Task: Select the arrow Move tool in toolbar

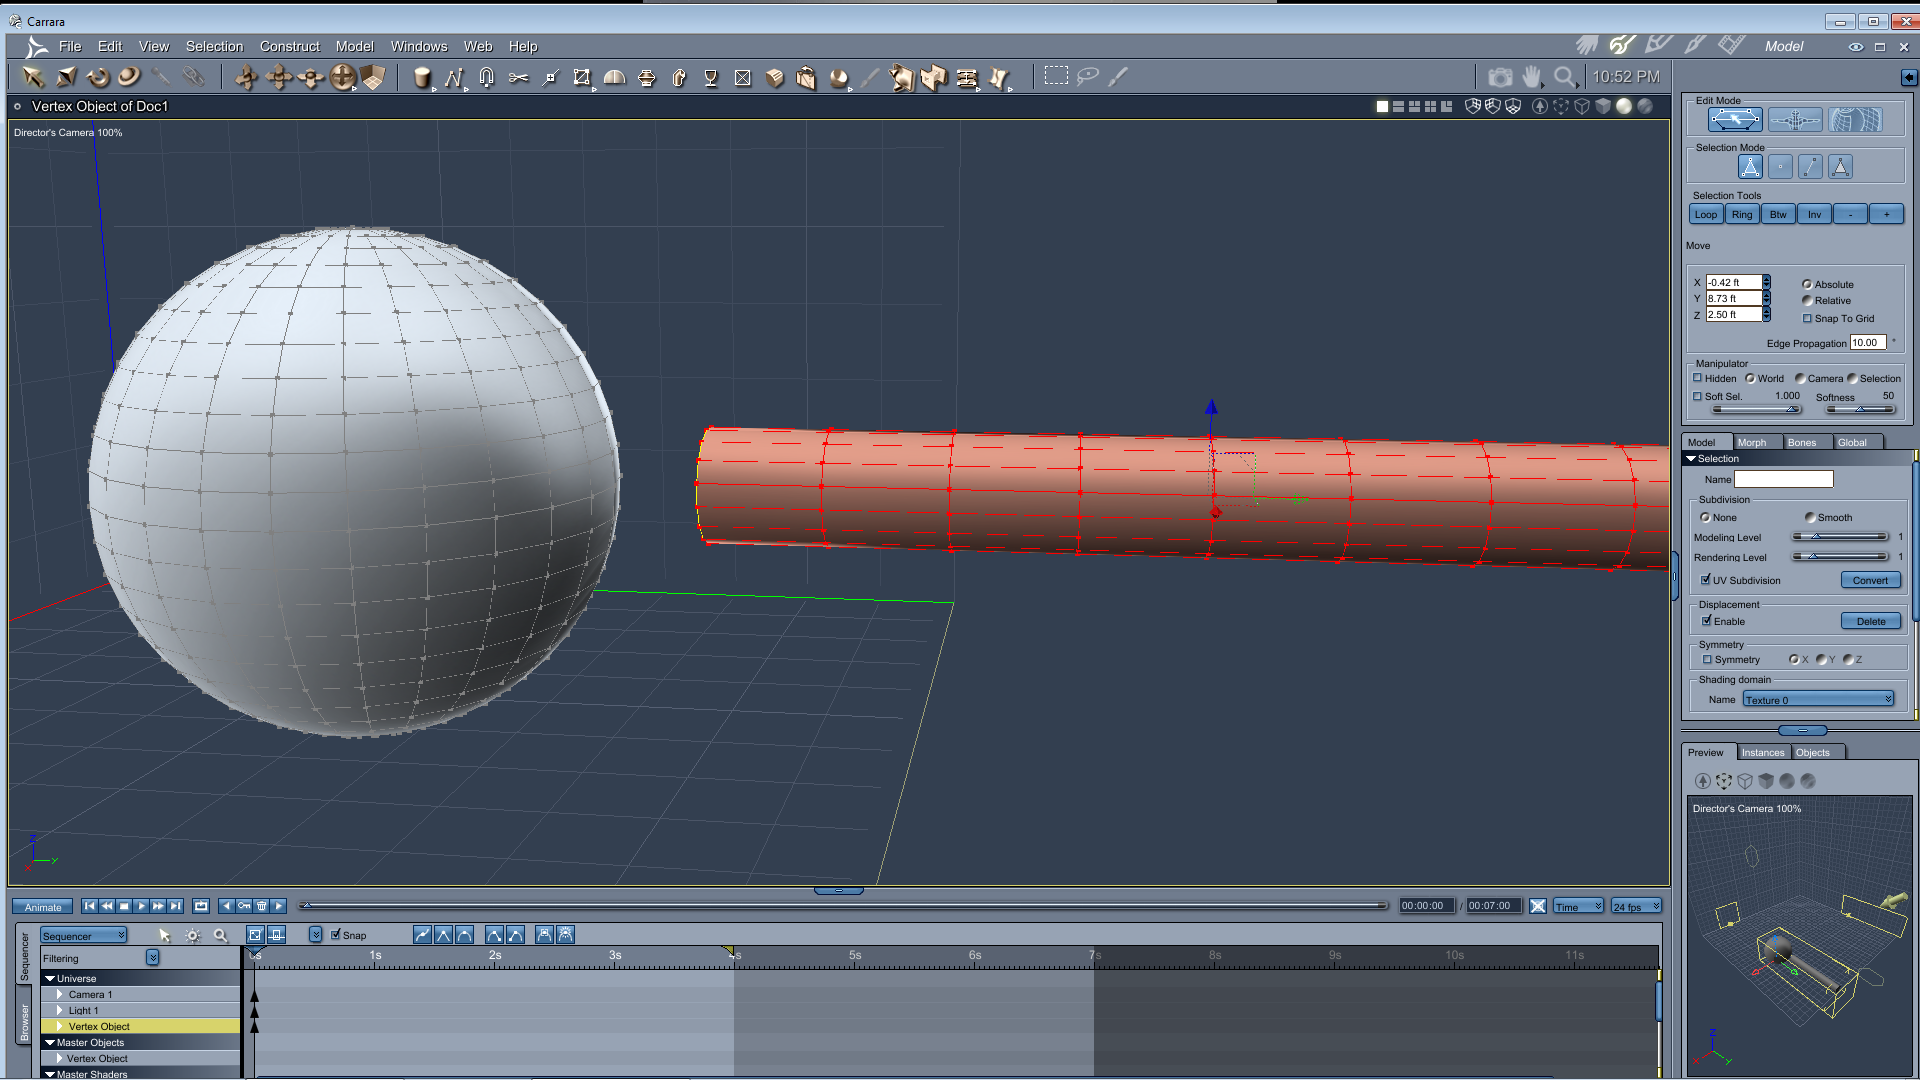Action: tap(32, 77)
